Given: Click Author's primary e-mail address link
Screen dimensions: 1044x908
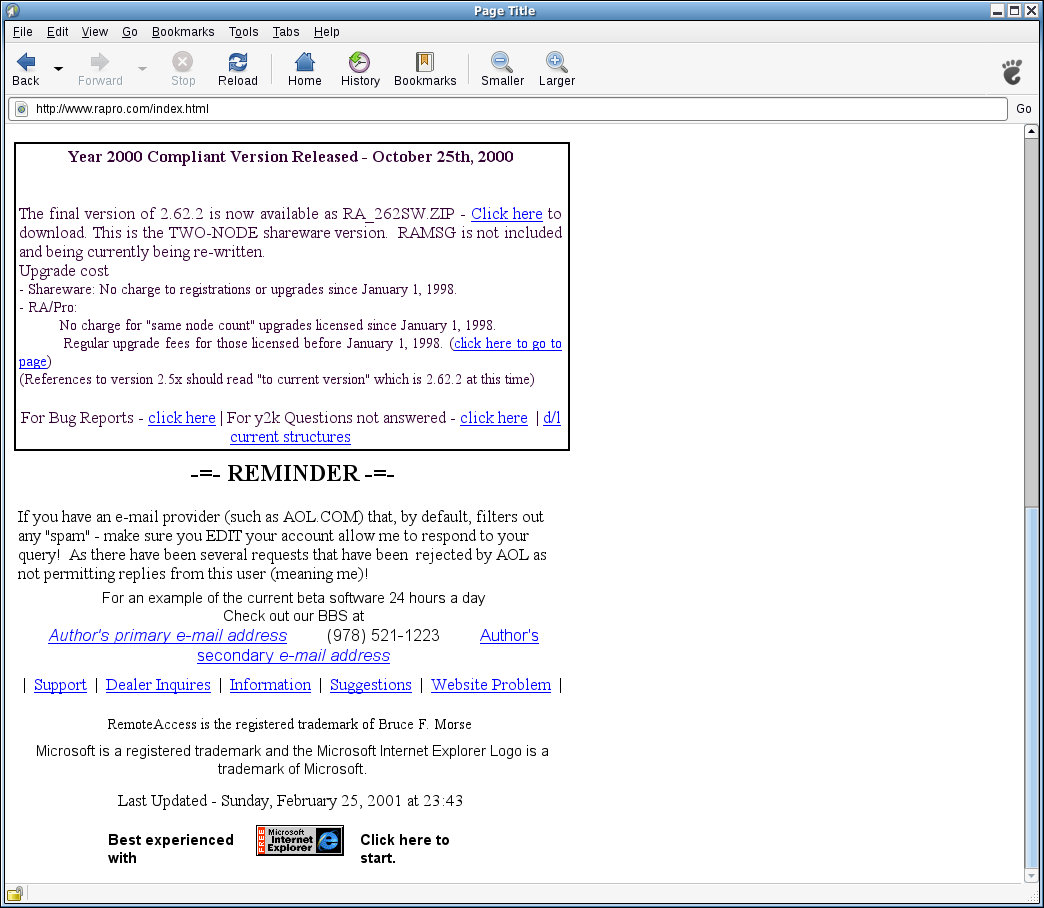Looking at the screenshot, I should click(168, 636).
